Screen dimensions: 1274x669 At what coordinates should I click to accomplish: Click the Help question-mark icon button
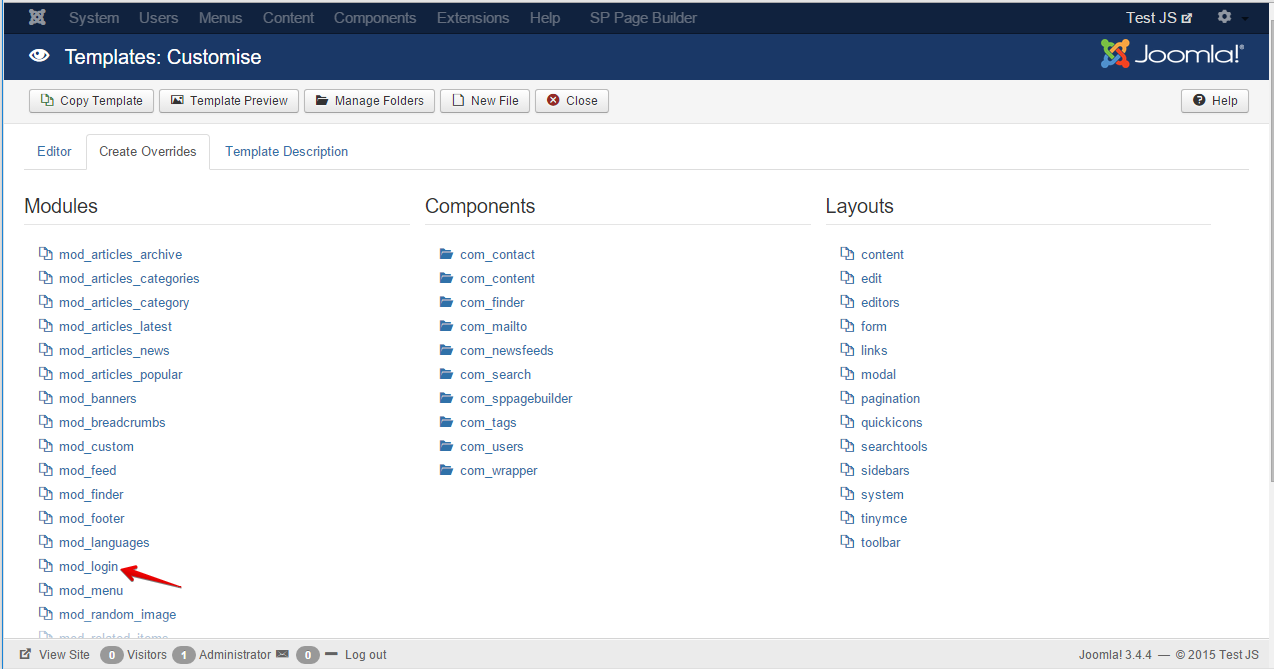[x=1197, y=100]
